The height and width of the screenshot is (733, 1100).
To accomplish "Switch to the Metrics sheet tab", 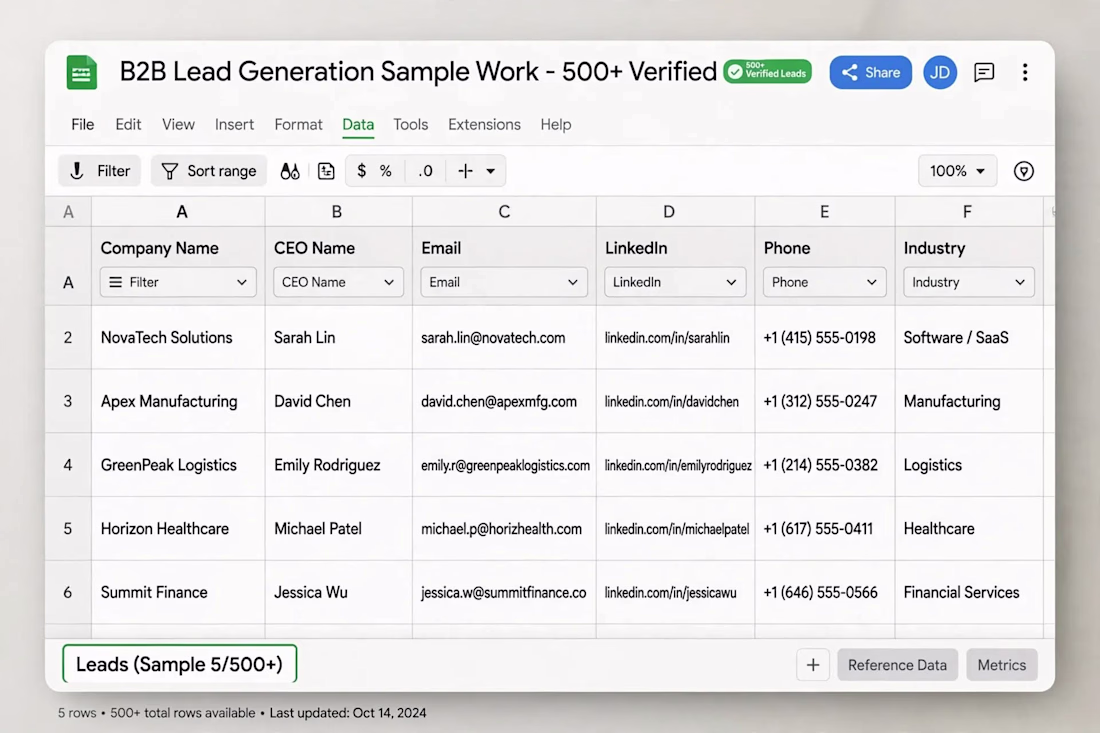I will point(1002,665).
